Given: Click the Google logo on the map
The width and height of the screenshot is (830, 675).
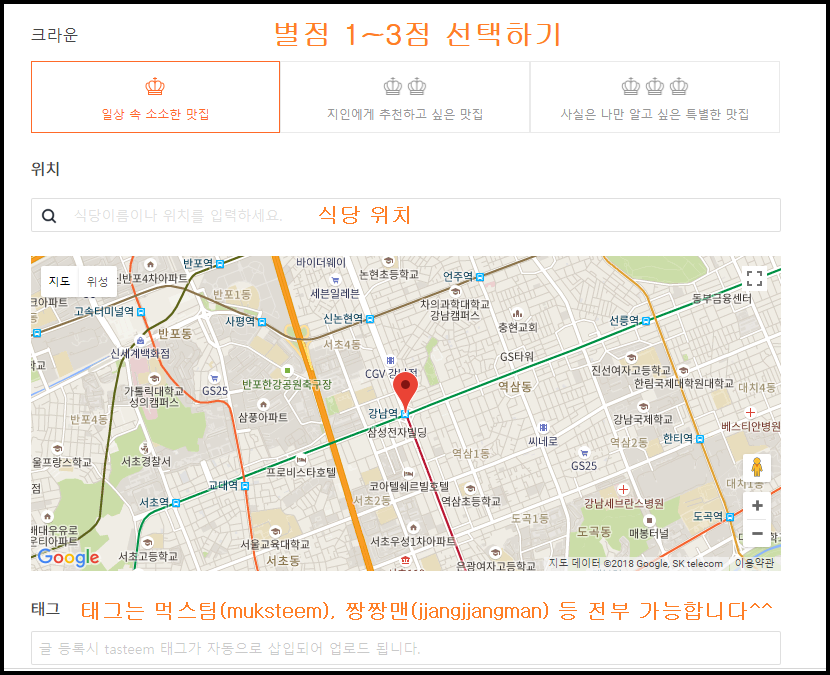Looking at the screenshot, I should [66, 557].
